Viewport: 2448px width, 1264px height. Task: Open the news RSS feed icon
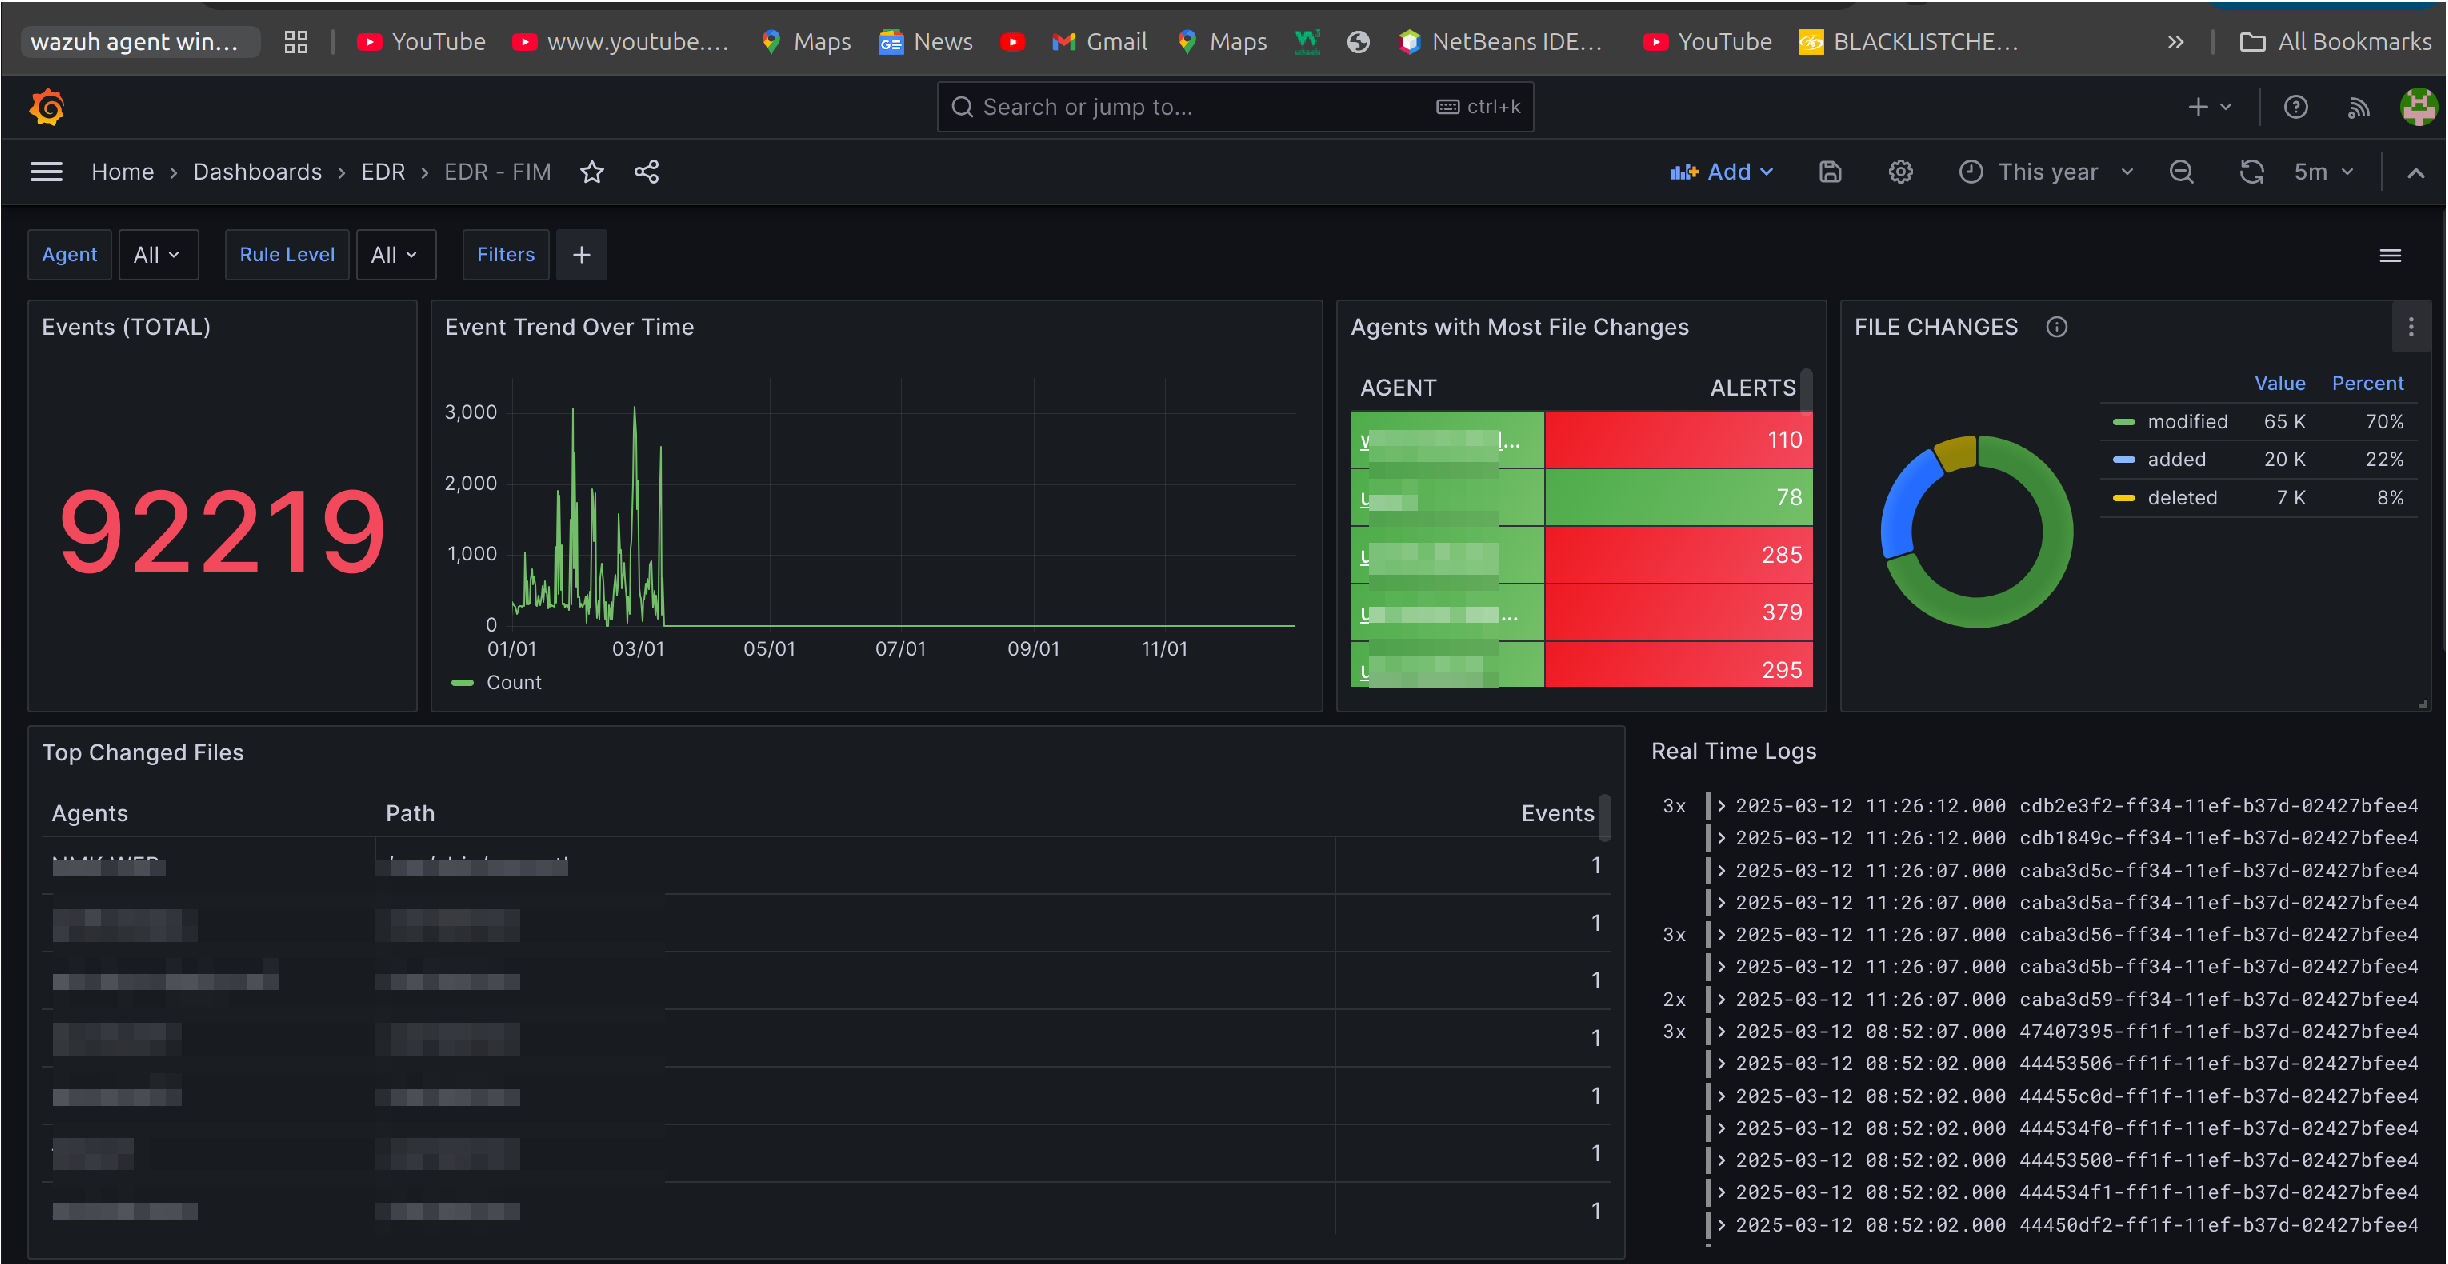click(2358, 107)
